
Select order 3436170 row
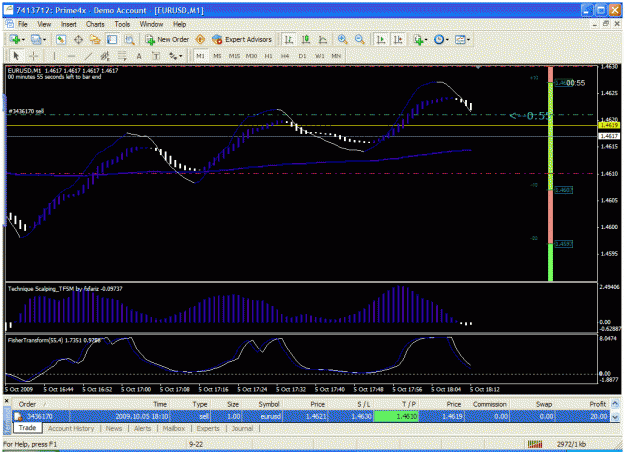[x=311, y=417]
